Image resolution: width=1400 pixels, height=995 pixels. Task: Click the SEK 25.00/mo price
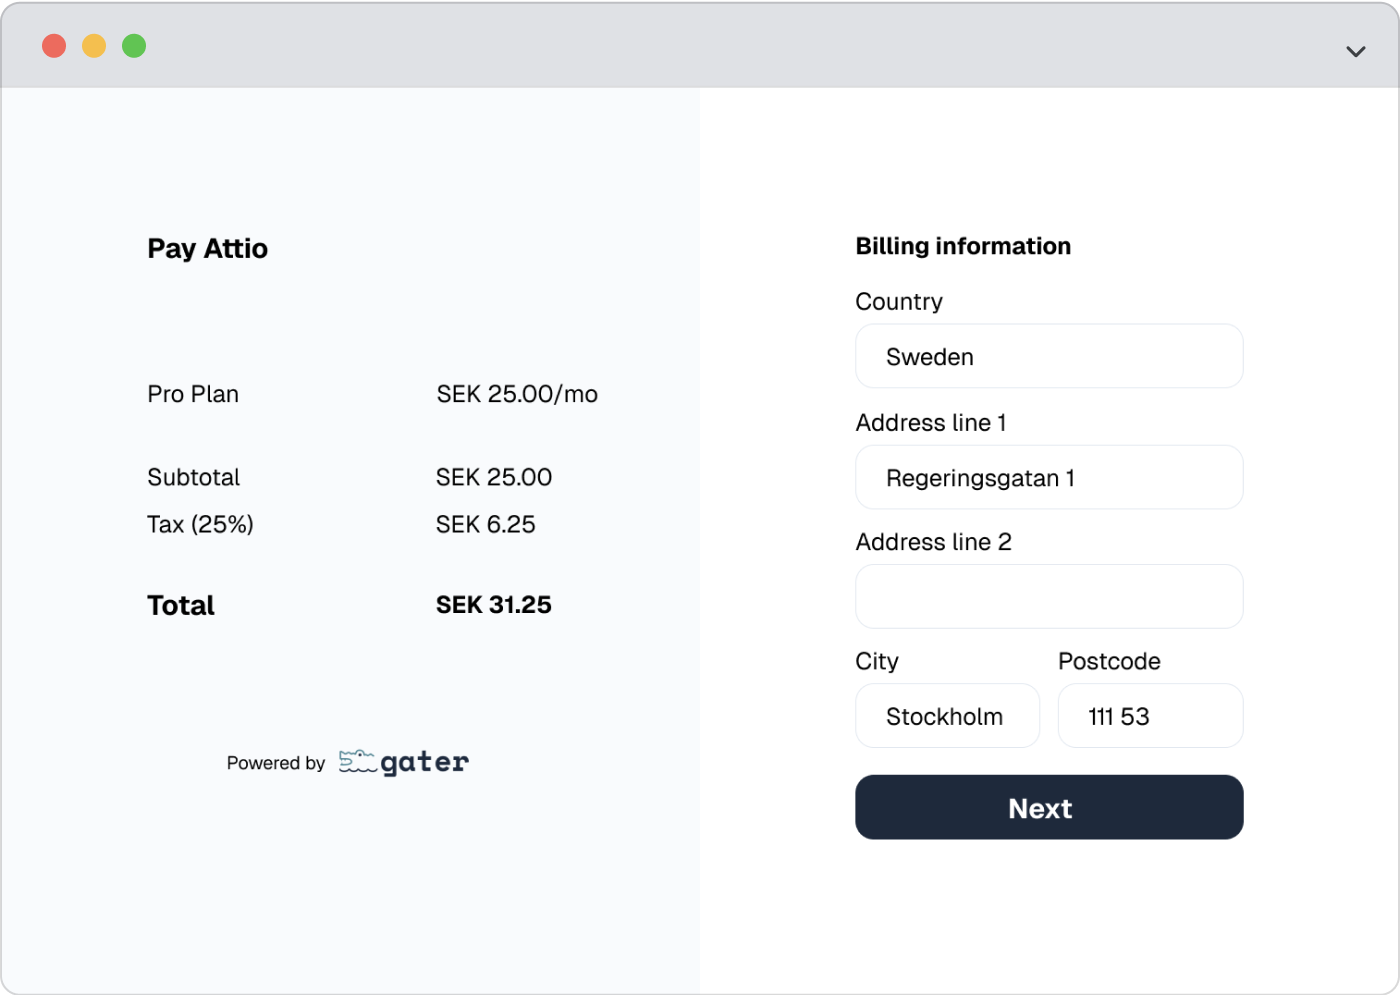[x=517, y=394]
